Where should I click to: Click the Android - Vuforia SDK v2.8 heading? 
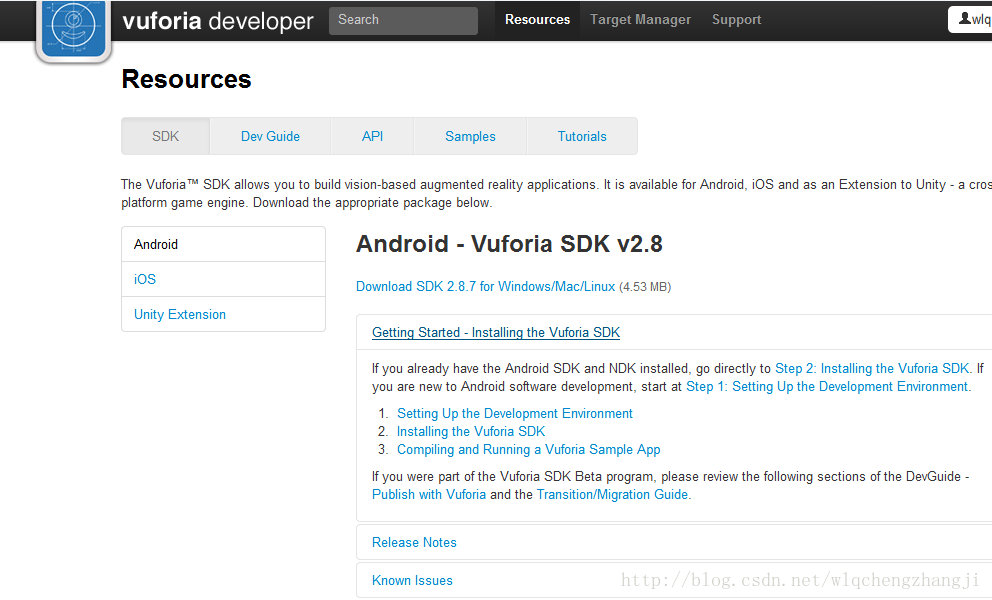509,244
